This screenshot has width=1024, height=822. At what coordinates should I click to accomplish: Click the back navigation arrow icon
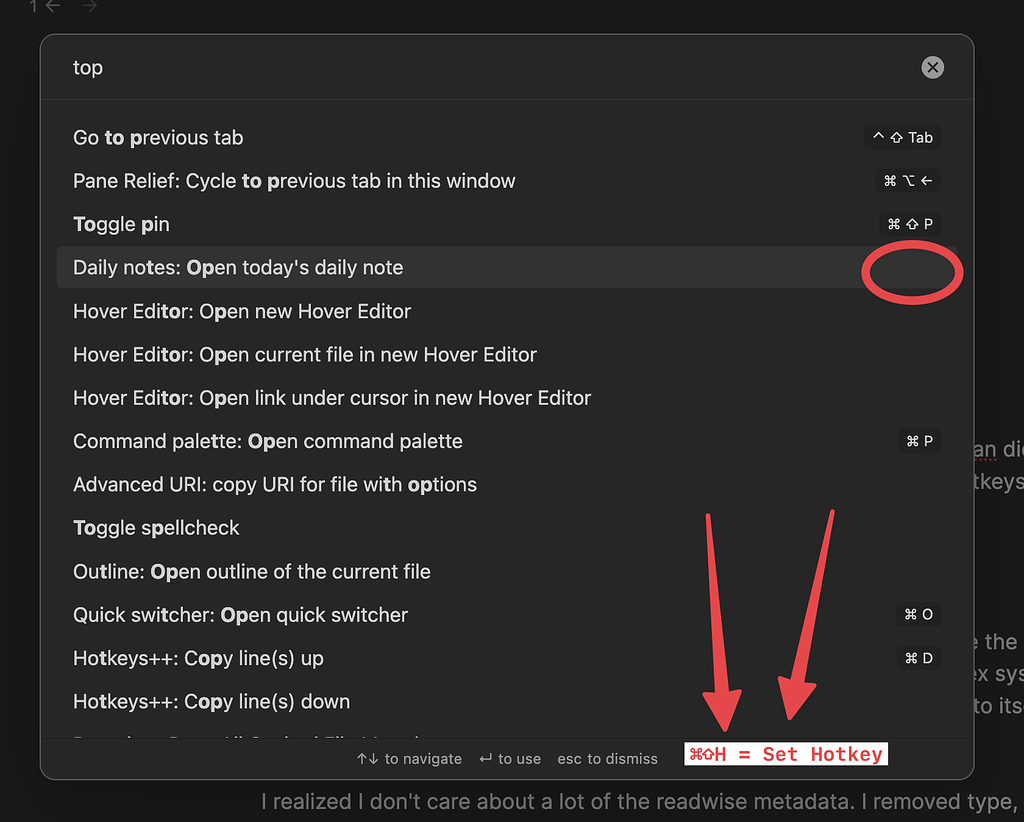point(51,7)
